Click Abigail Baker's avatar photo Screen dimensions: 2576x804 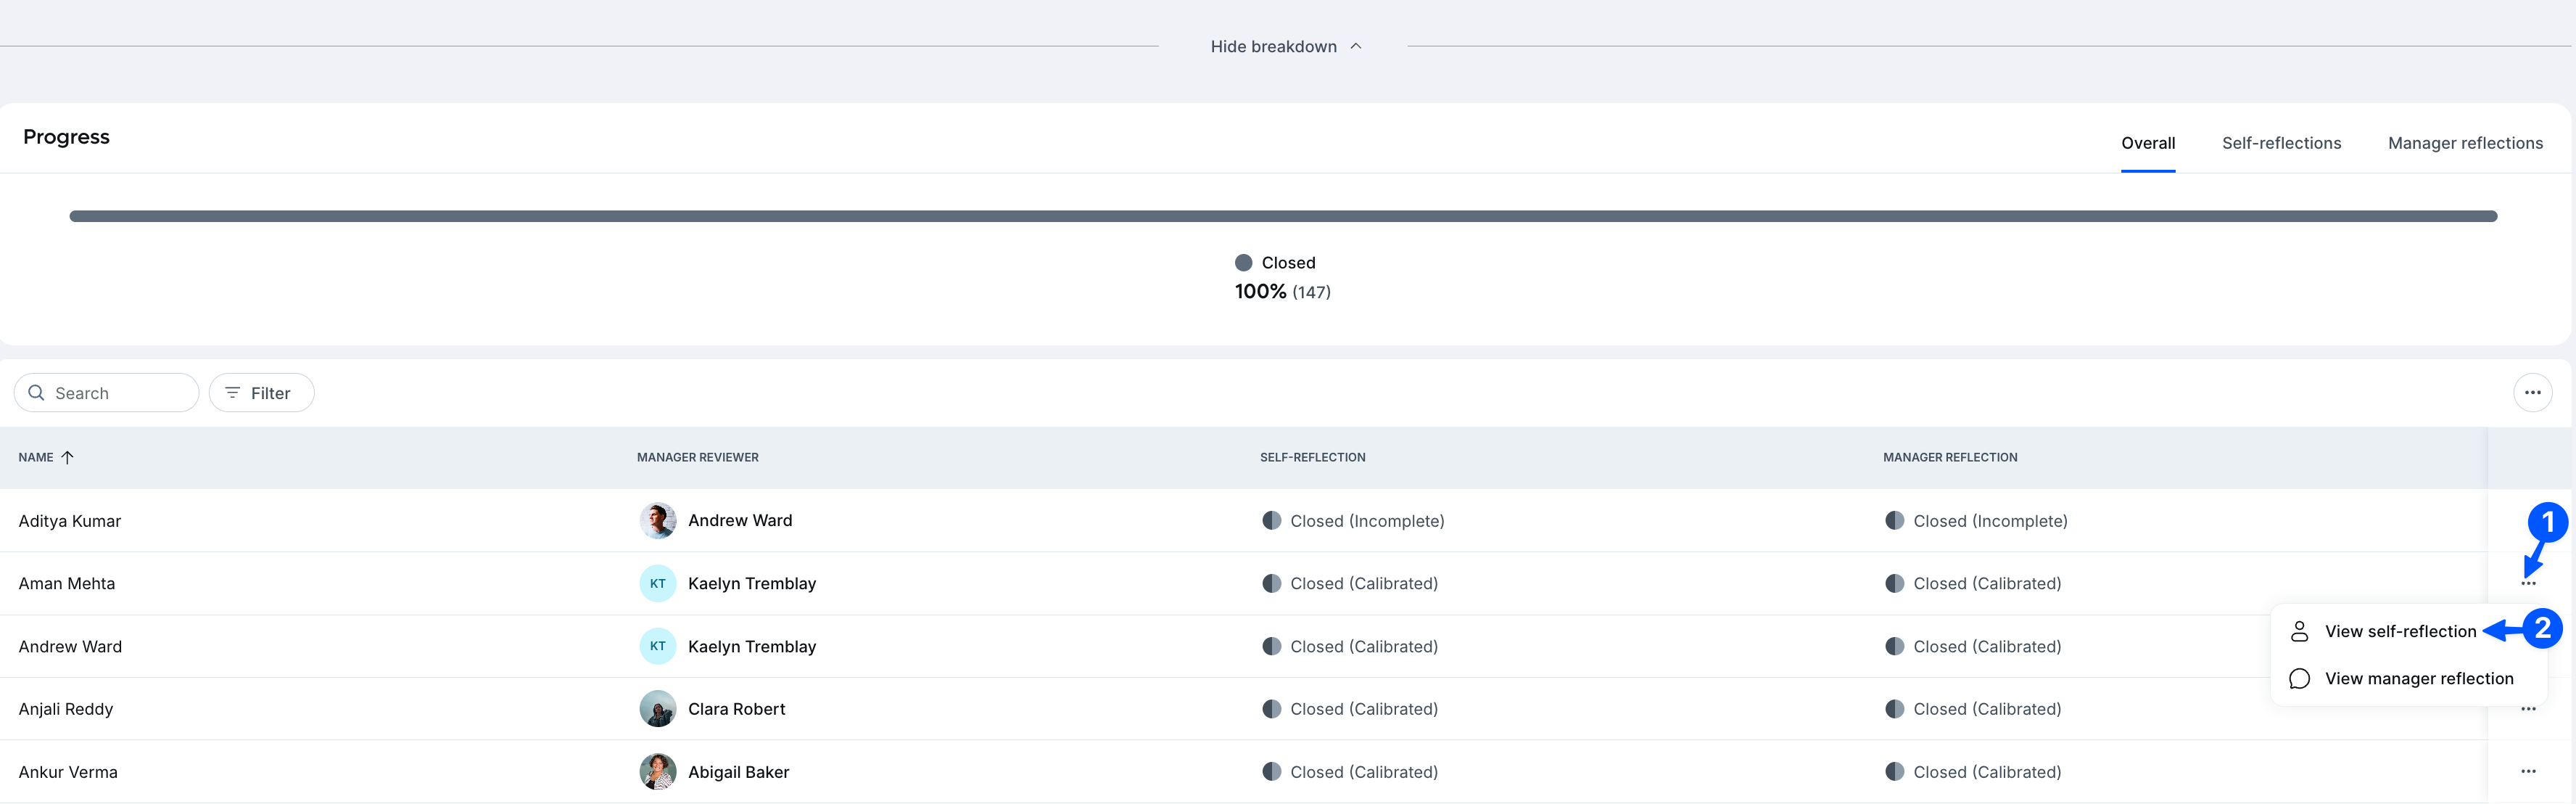coord(658,771)
